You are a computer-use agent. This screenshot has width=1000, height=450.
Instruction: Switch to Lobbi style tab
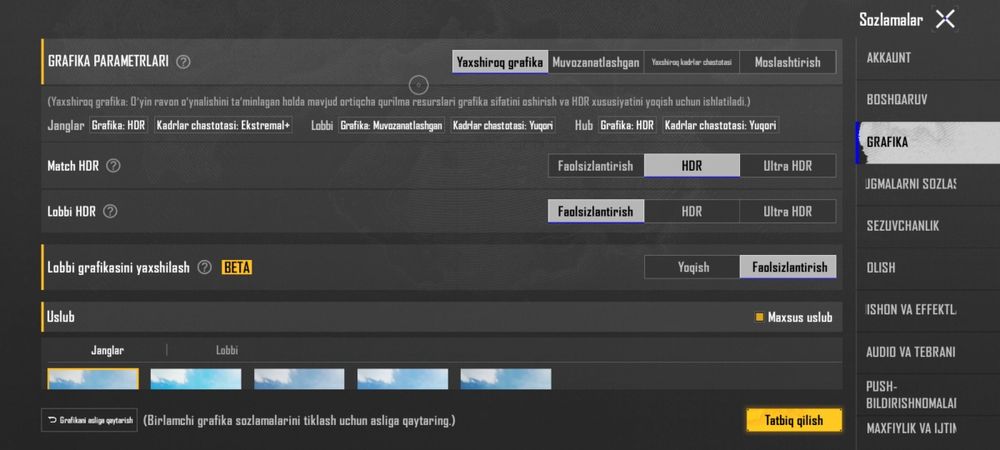click(x=227, y=350)
